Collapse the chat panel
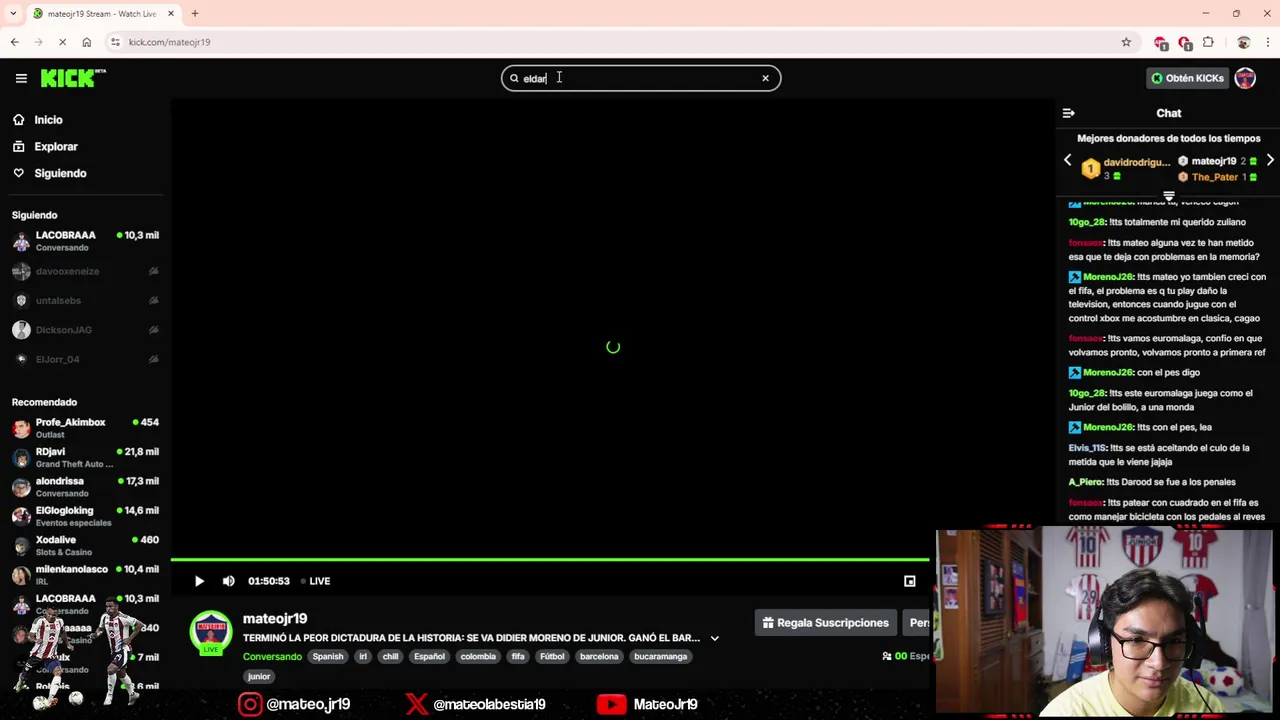The width and height of the screenshot is (1280, 720). [1068, 113]
